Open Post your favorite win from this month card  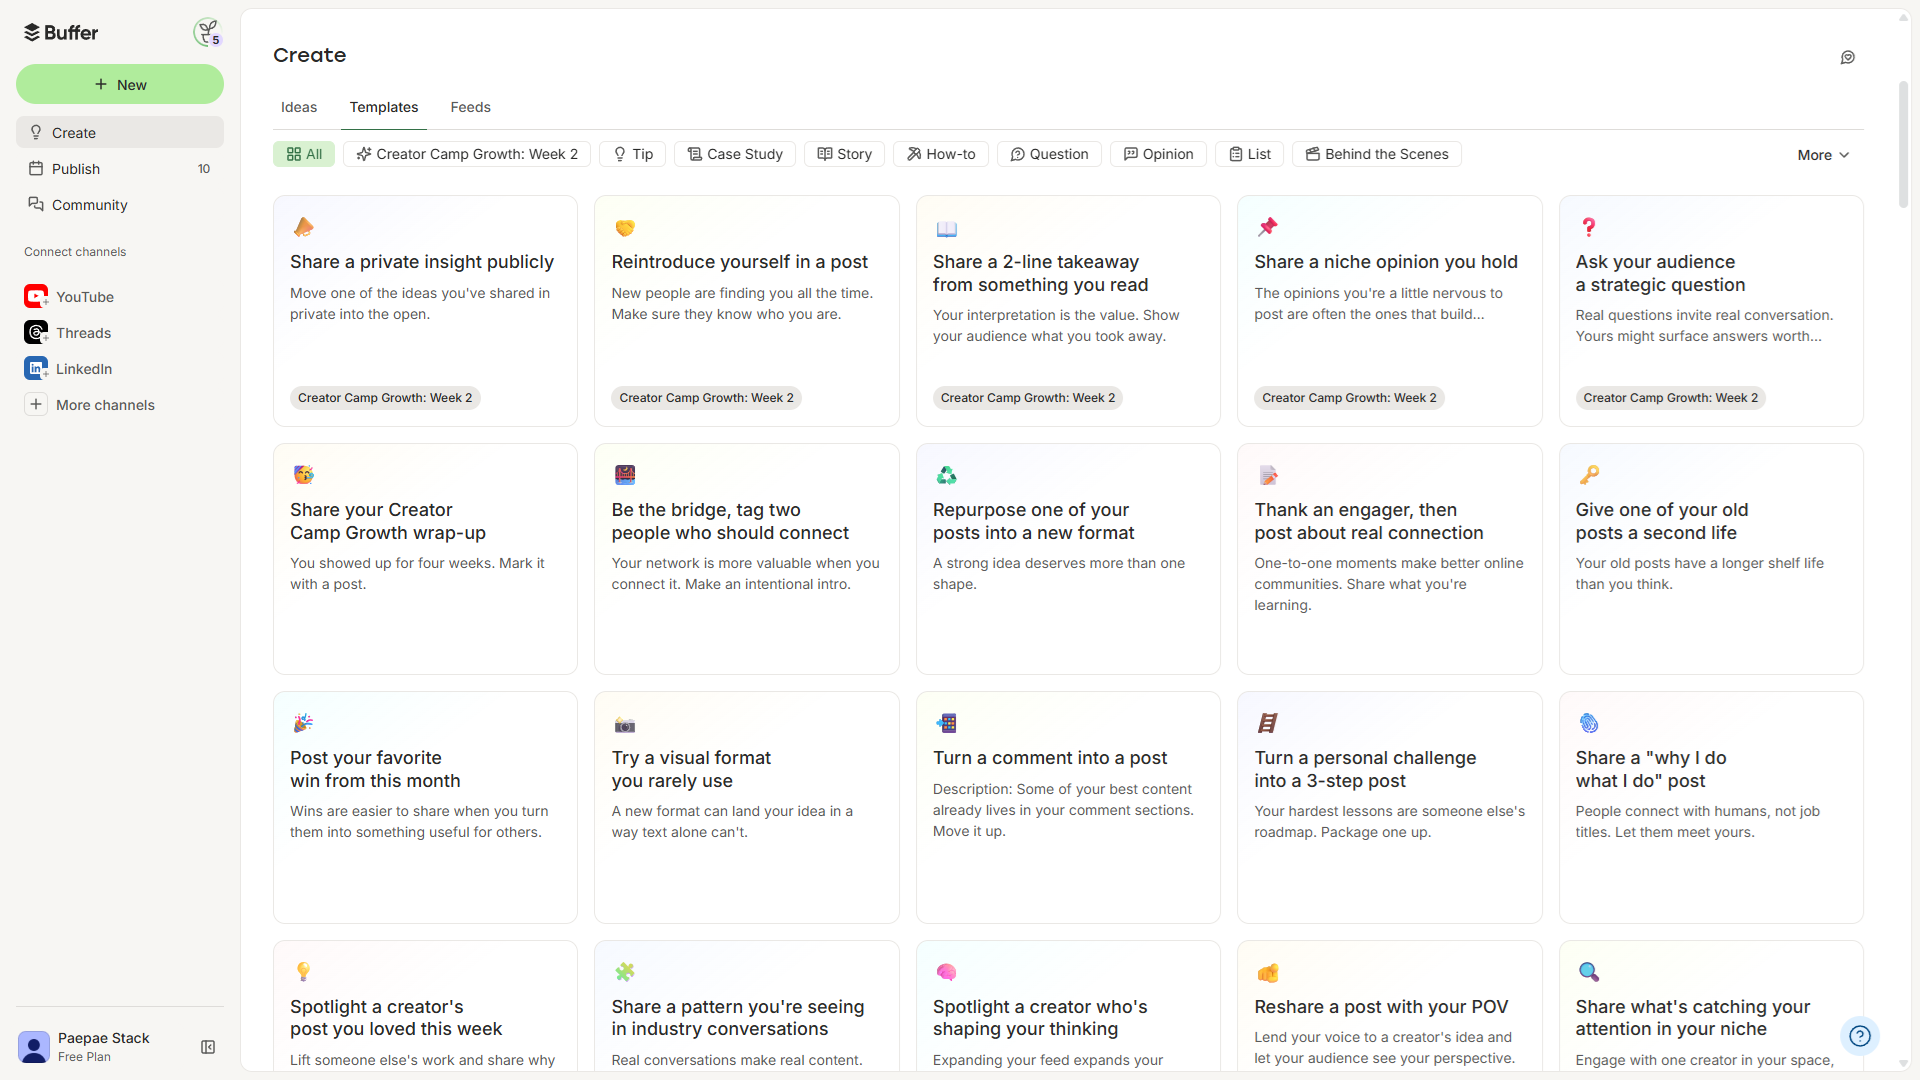pyautogui.click(x=425, y=807)
